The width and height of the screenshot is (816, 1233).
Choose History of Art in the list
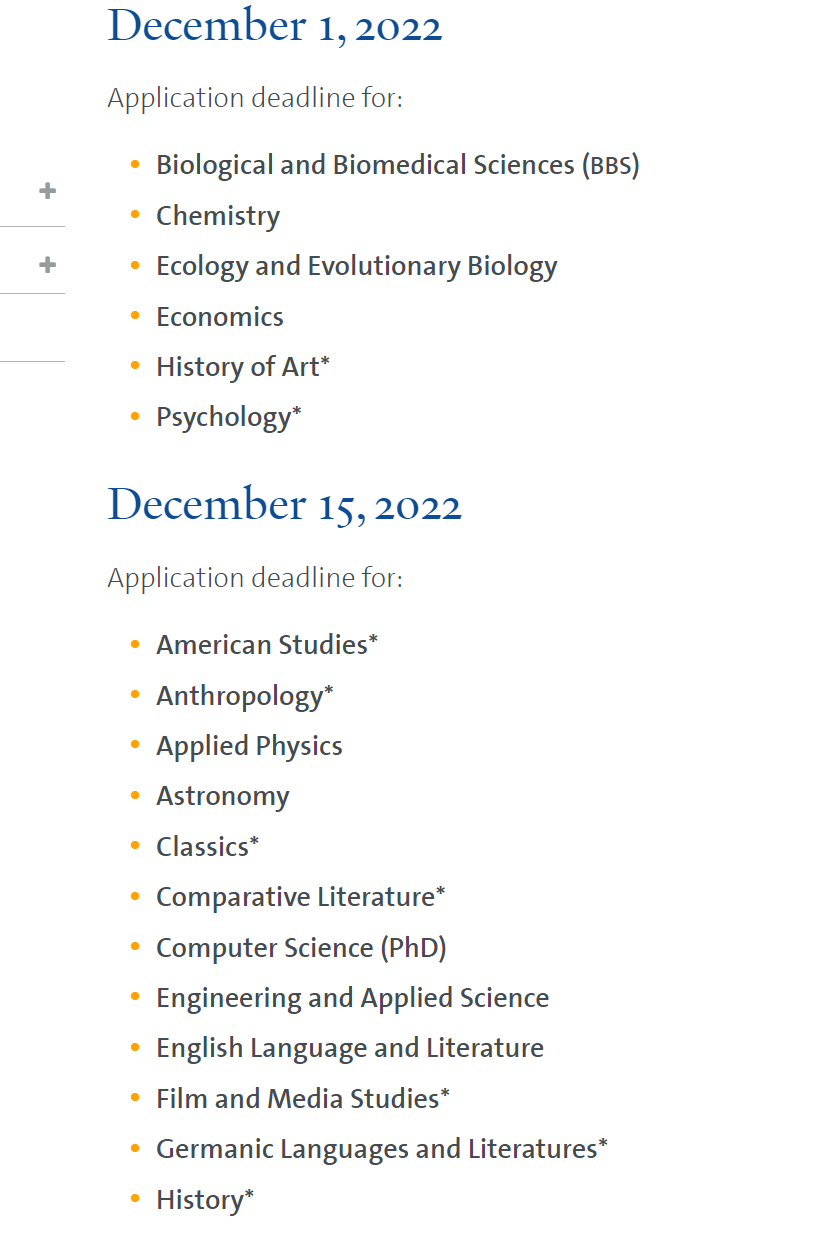242,367
